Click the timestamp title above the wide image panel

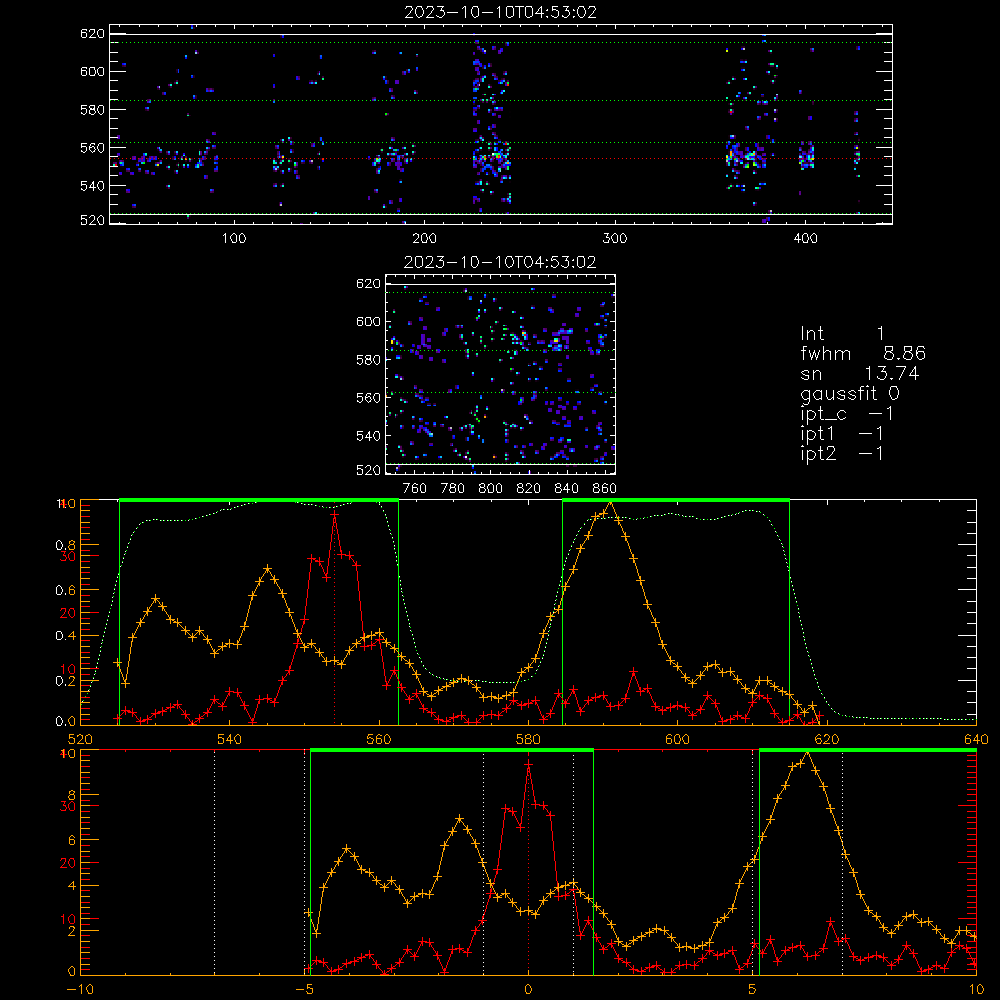point(500,12)
